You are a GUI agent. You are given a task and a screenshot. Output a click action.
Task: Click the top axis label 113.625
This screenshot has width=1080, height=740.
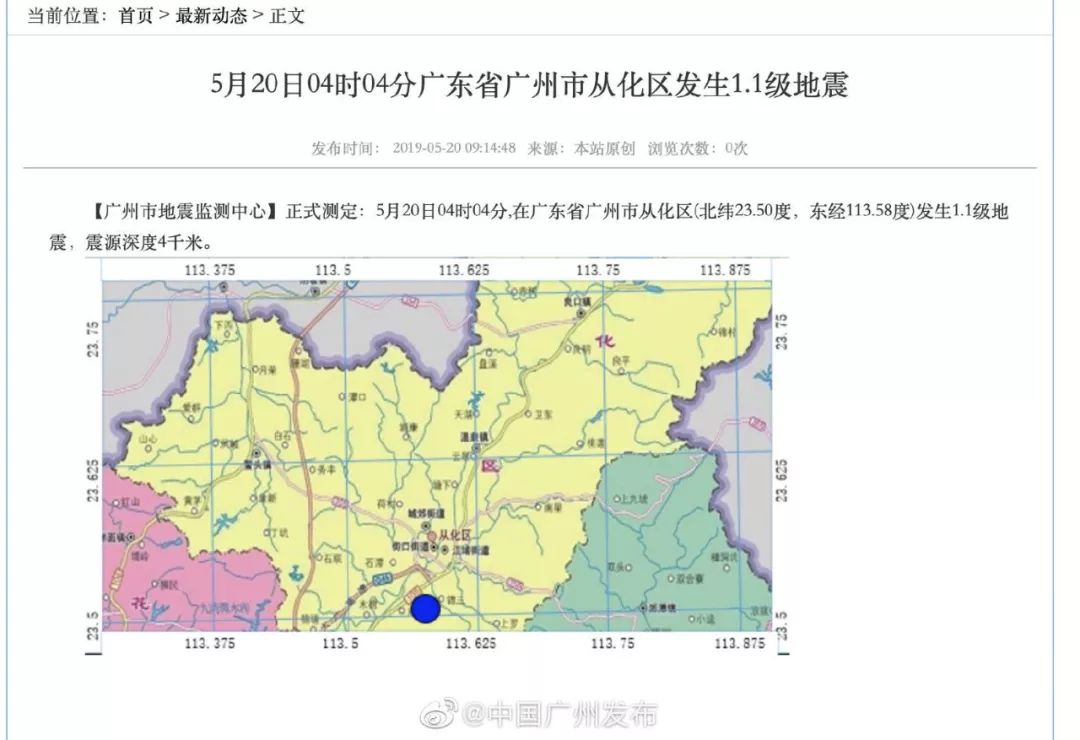[464, 270]
